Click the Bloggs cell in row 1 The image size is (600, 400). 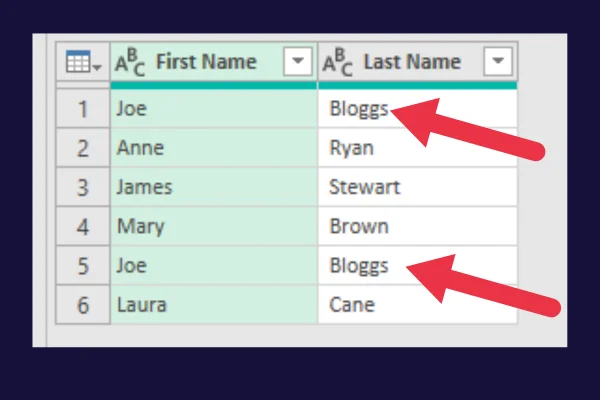point(417,109)
